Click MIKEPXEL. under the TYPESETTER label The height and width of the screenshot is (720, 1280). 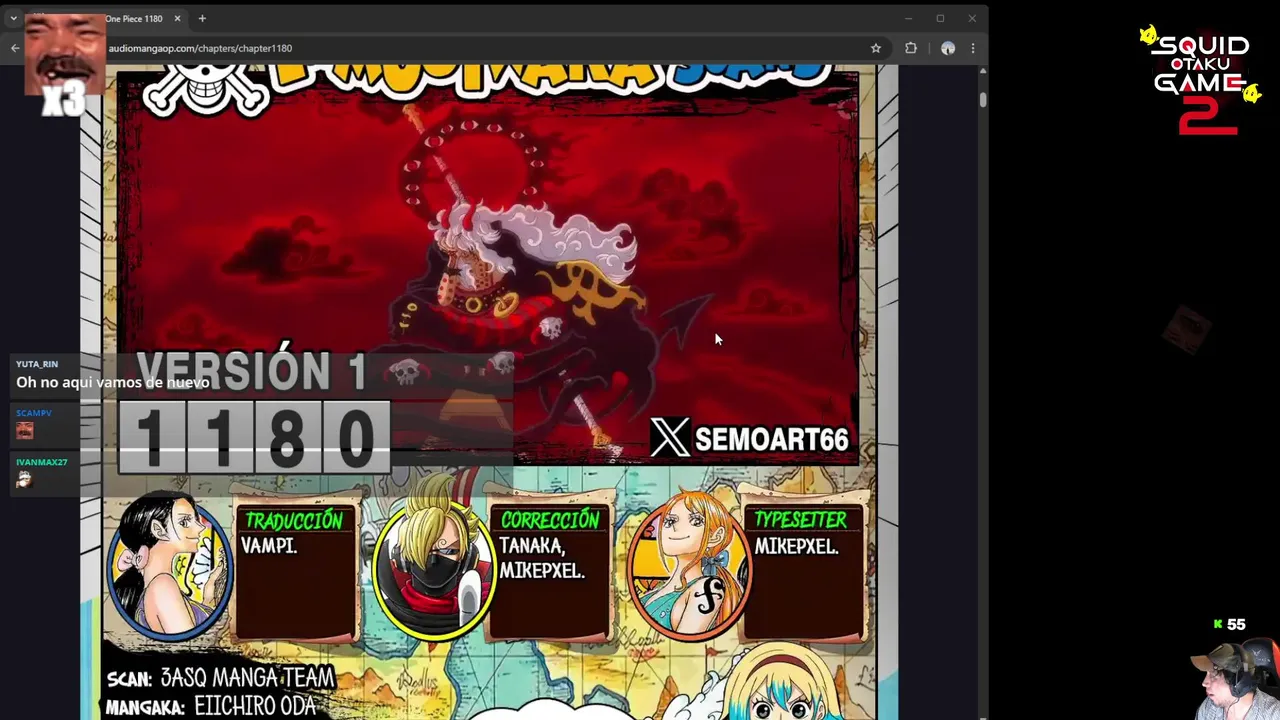tap(796, 547)
